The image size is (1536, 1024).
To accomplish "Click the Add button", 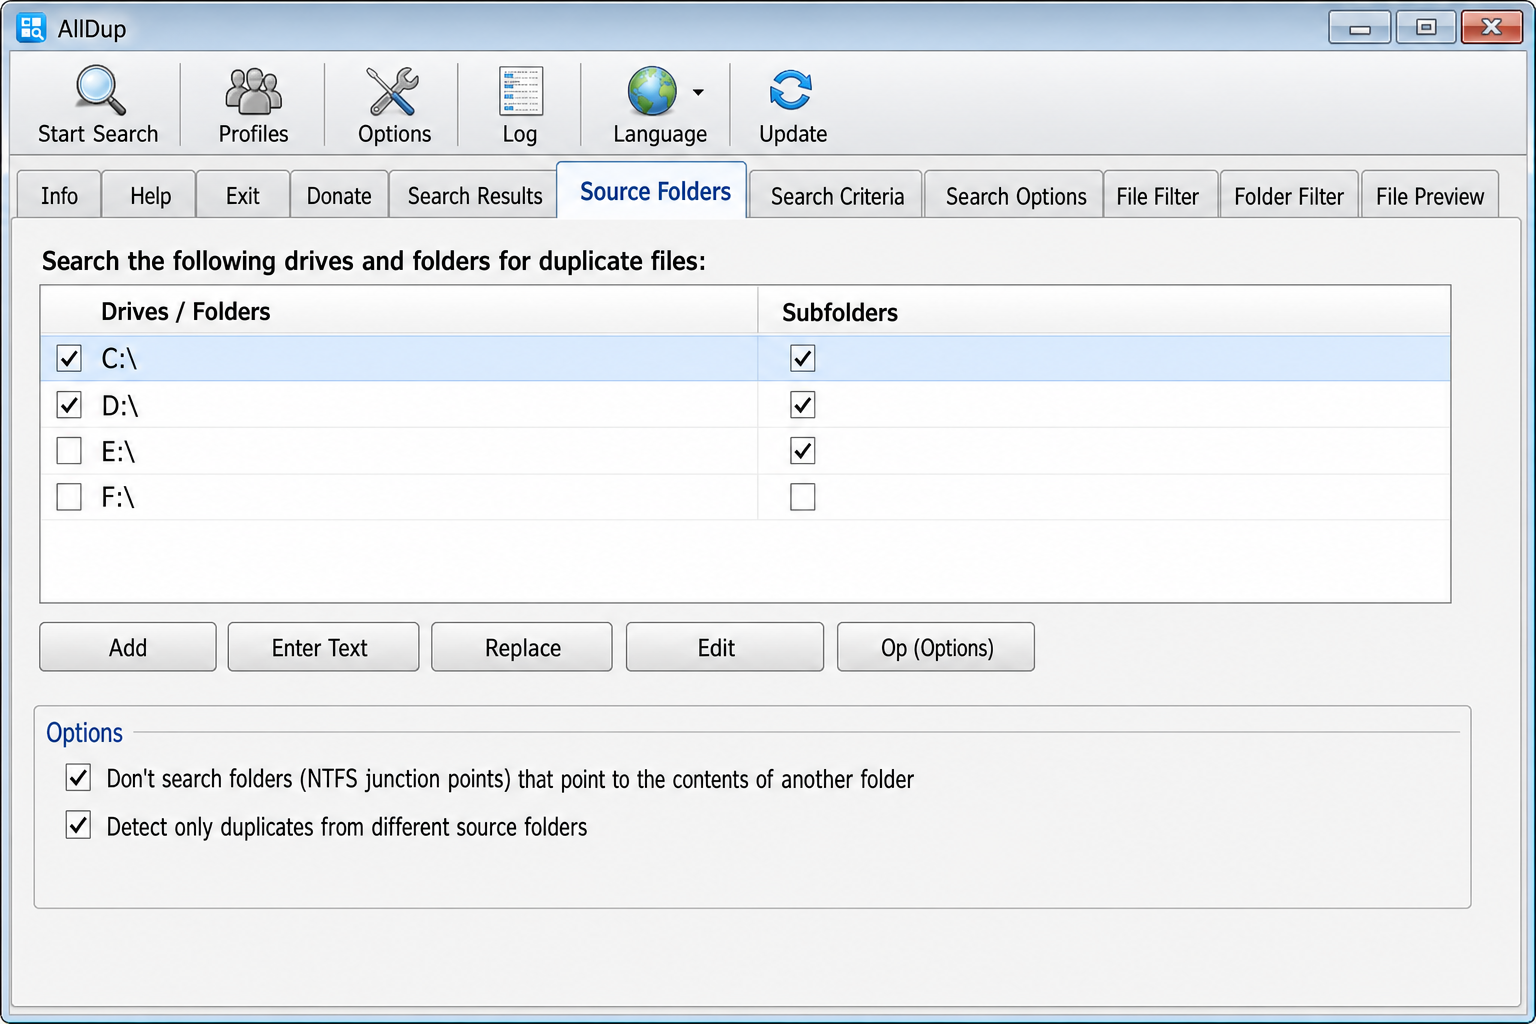I will point(128,647).
